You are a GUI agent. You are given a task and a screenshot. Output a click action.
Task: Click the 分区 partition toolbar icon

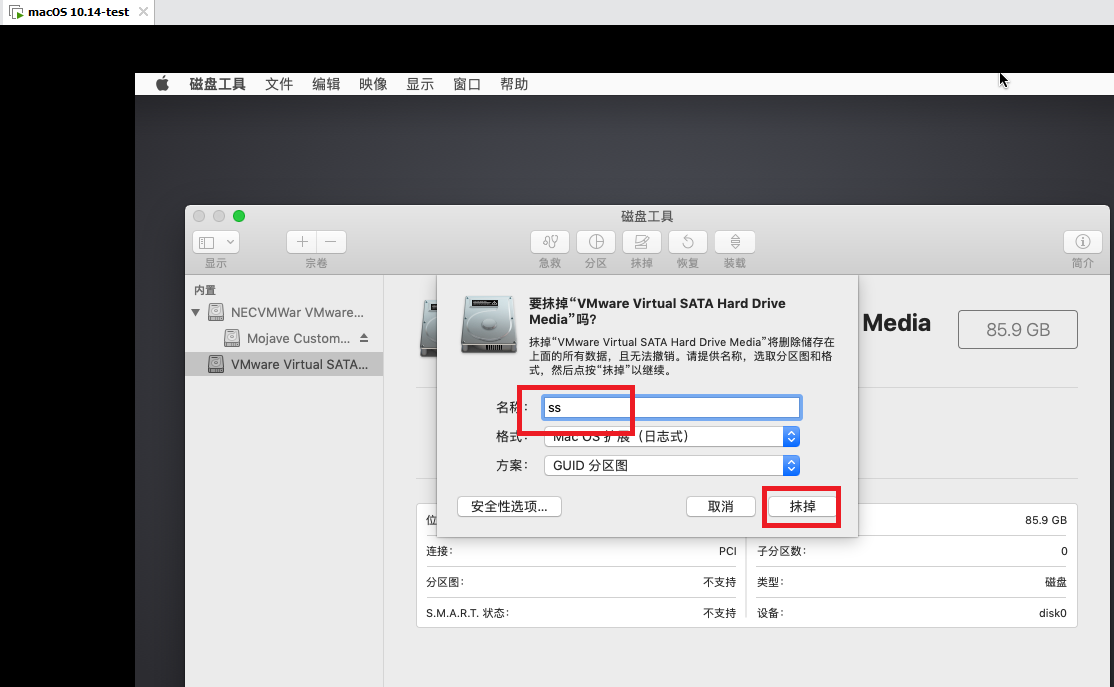596,242
